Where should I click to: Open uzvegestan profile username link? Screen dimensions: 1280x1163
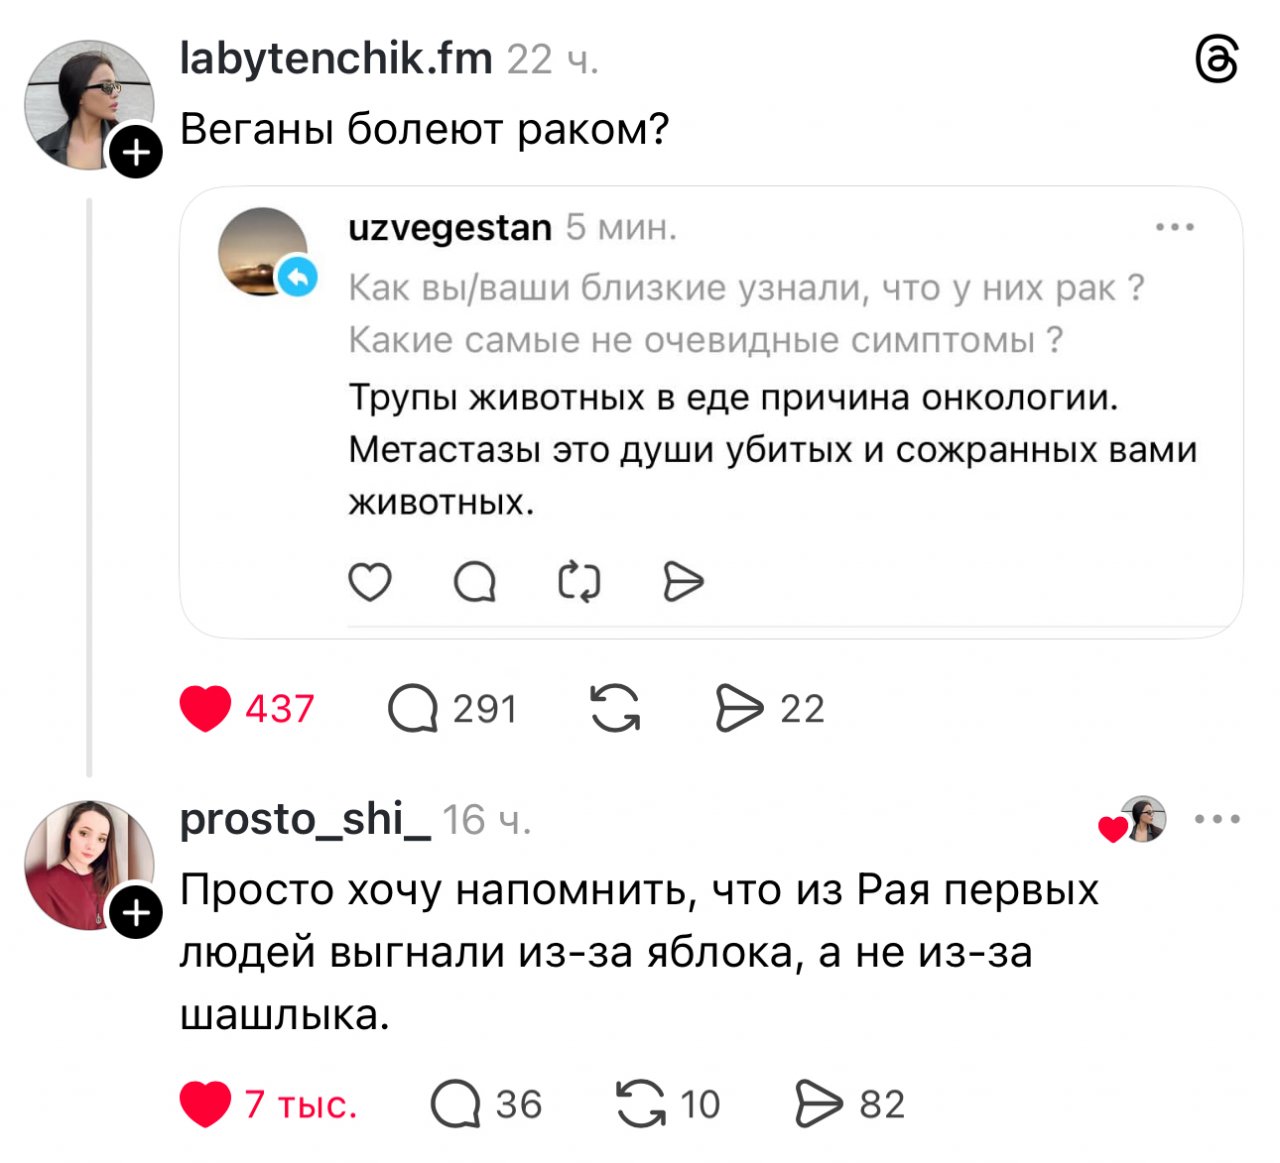click(x=450, y=228)
